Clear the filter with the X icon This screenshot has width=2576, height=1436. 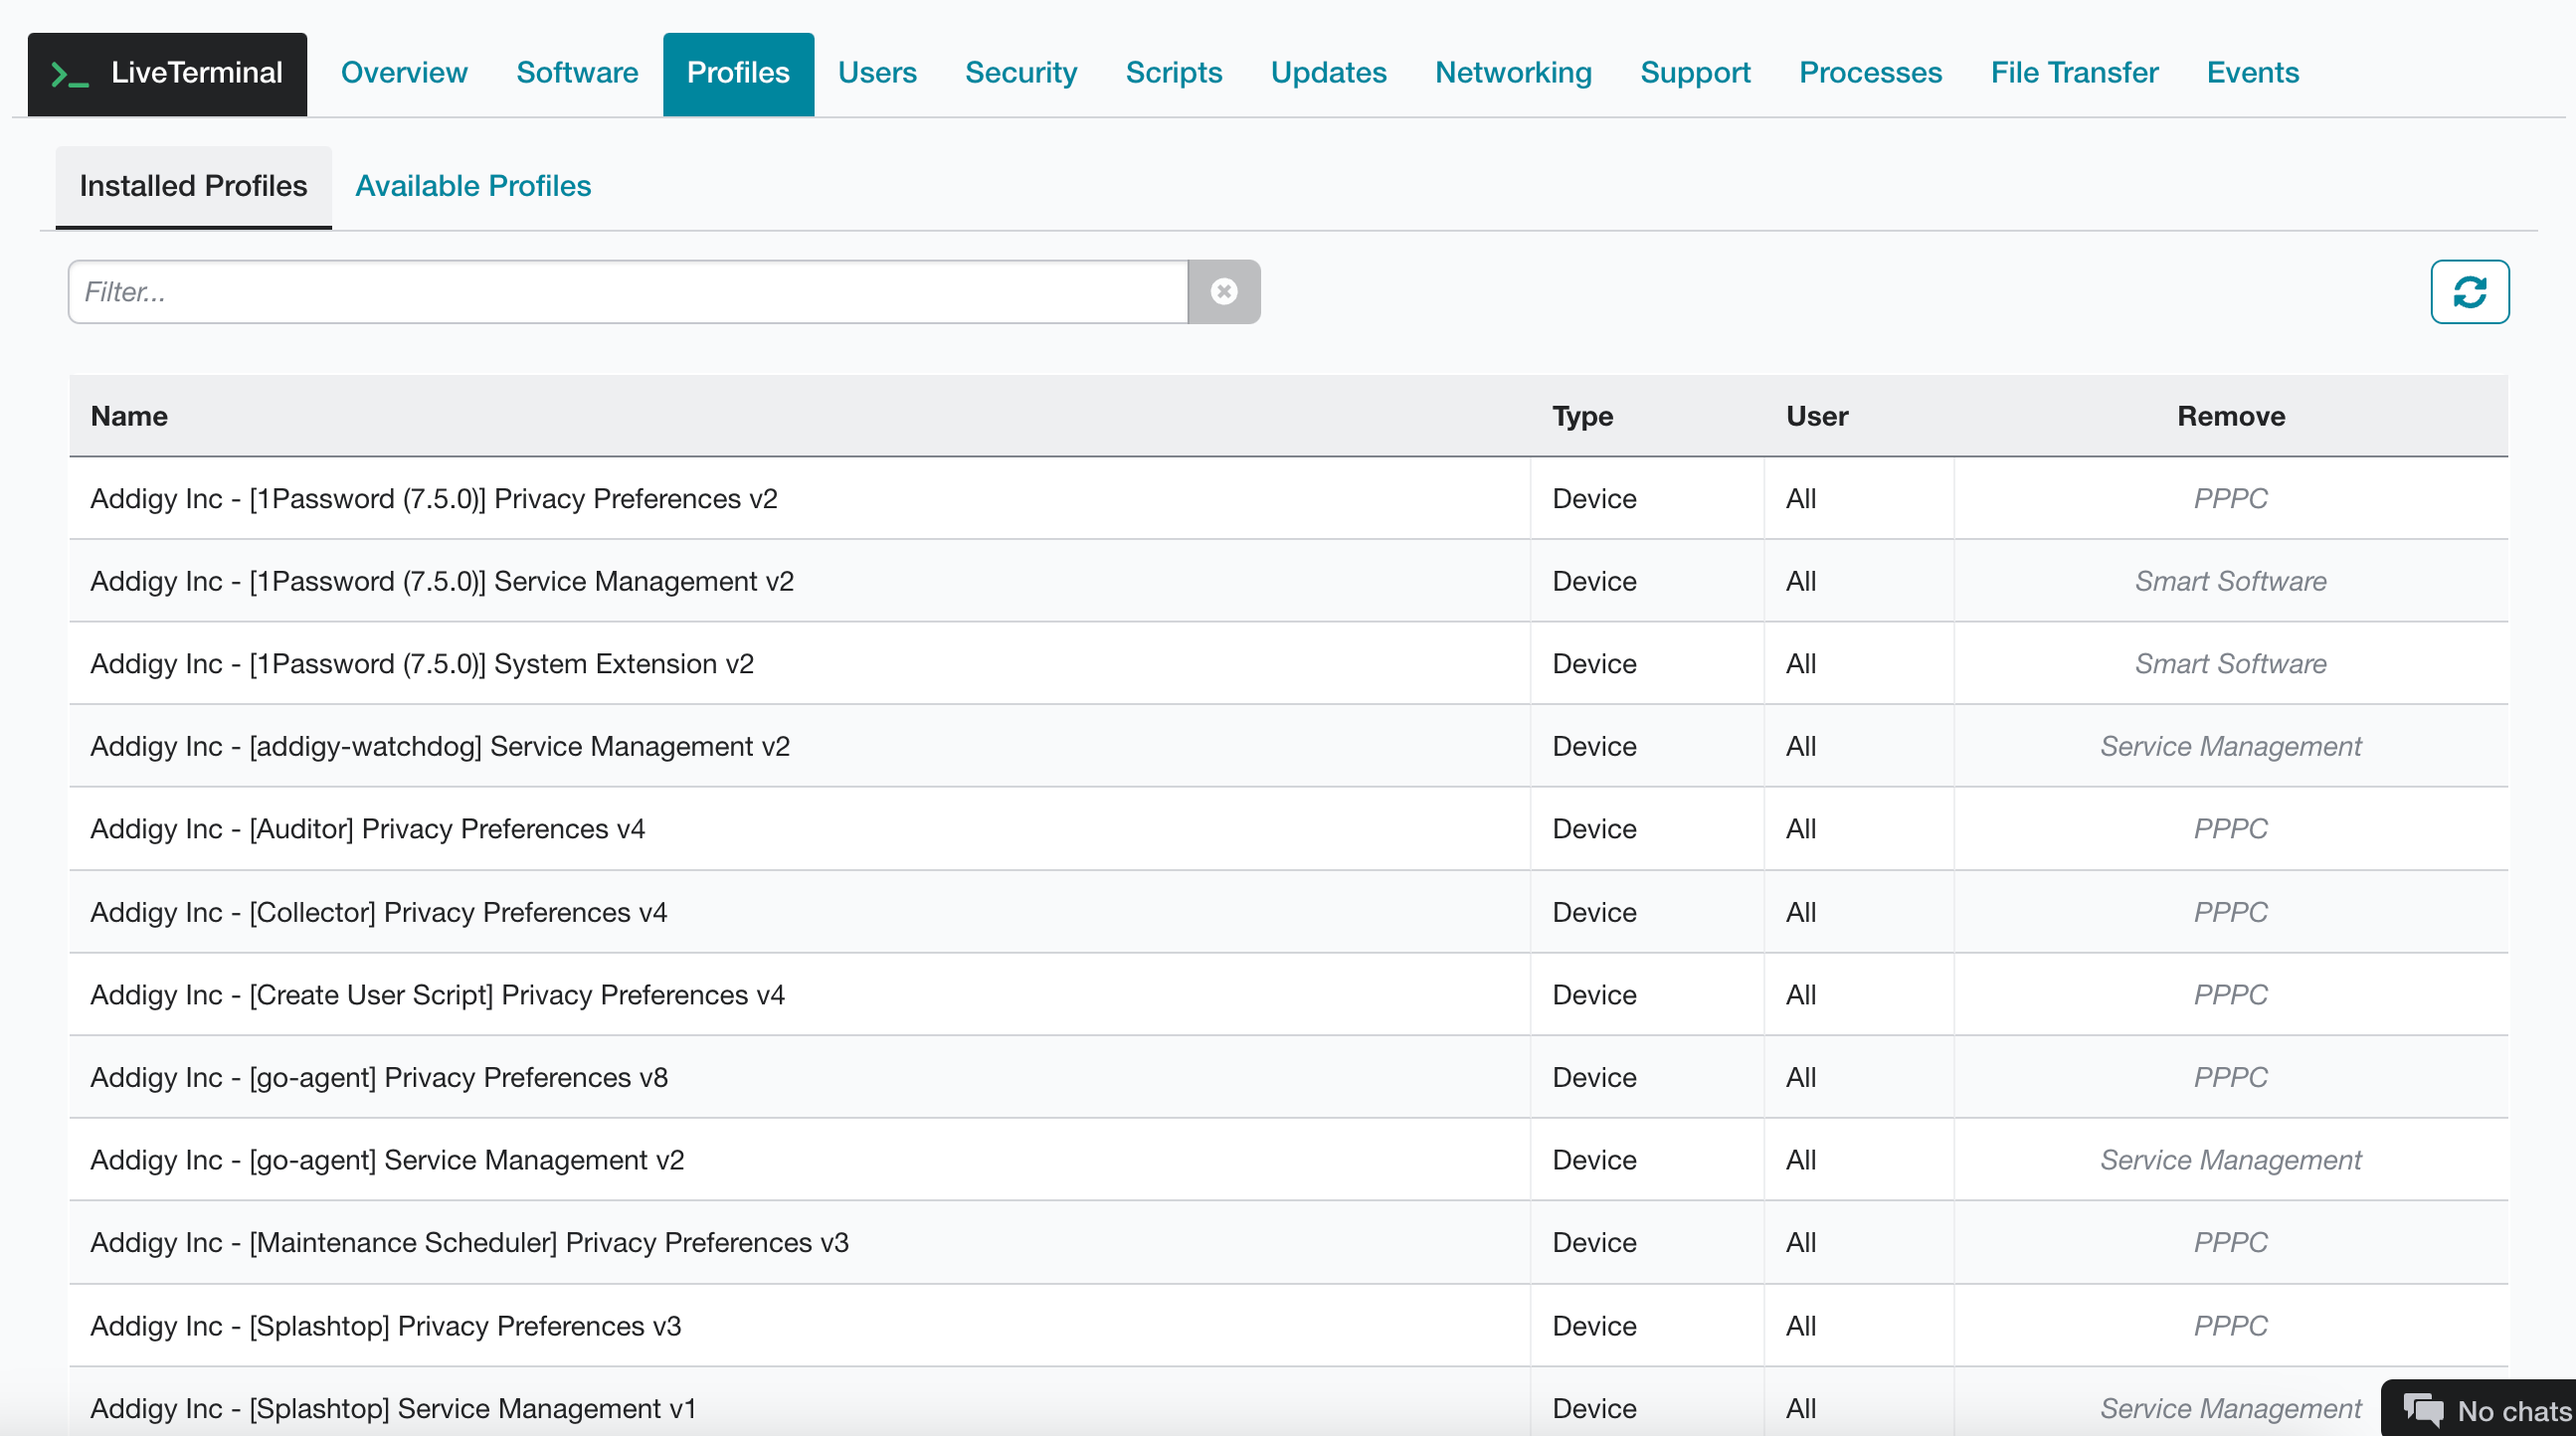pyautogui.click(x=1223, y=292)
